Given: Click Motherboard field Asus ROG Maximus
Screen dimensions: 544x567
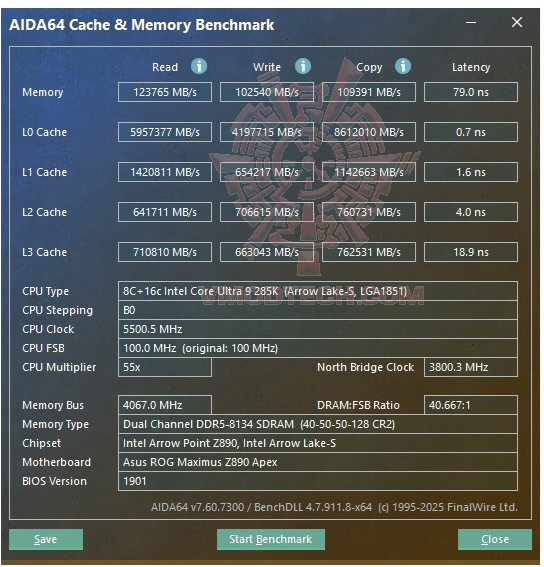Looking at the screenshot, I should [x=318, y=462].
